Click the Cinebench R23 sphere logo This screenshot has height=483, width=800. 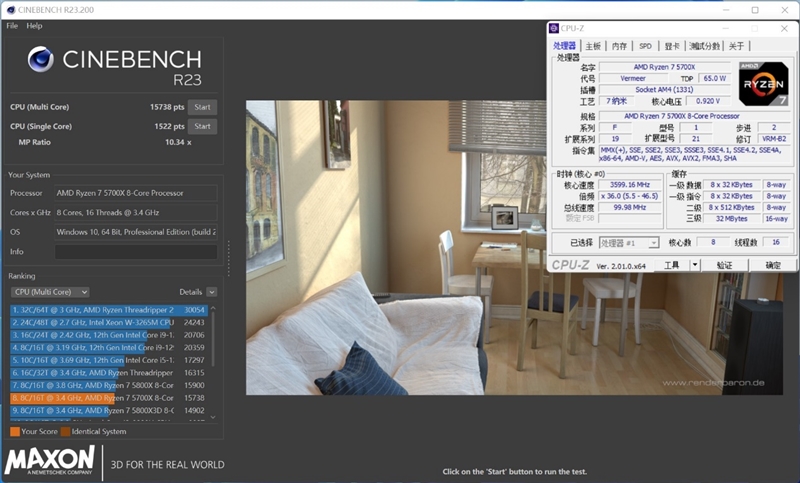(40, 59)
